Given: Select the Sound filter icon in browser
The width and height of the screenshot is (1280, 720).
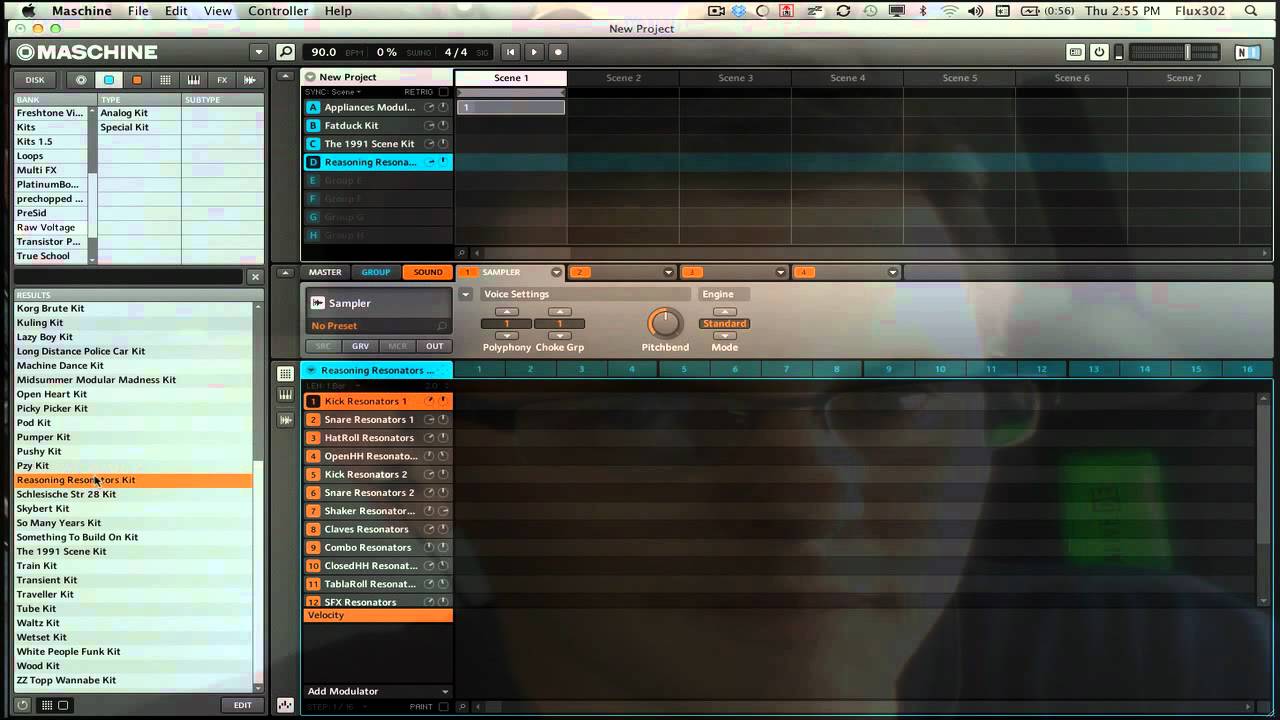Looking at the screenshot, I should coord(137,80).
